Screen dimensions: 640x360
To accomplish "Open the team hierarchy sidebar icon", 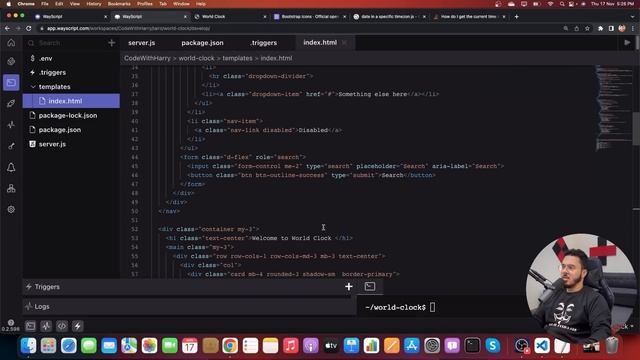I will [x=11, y=189].
